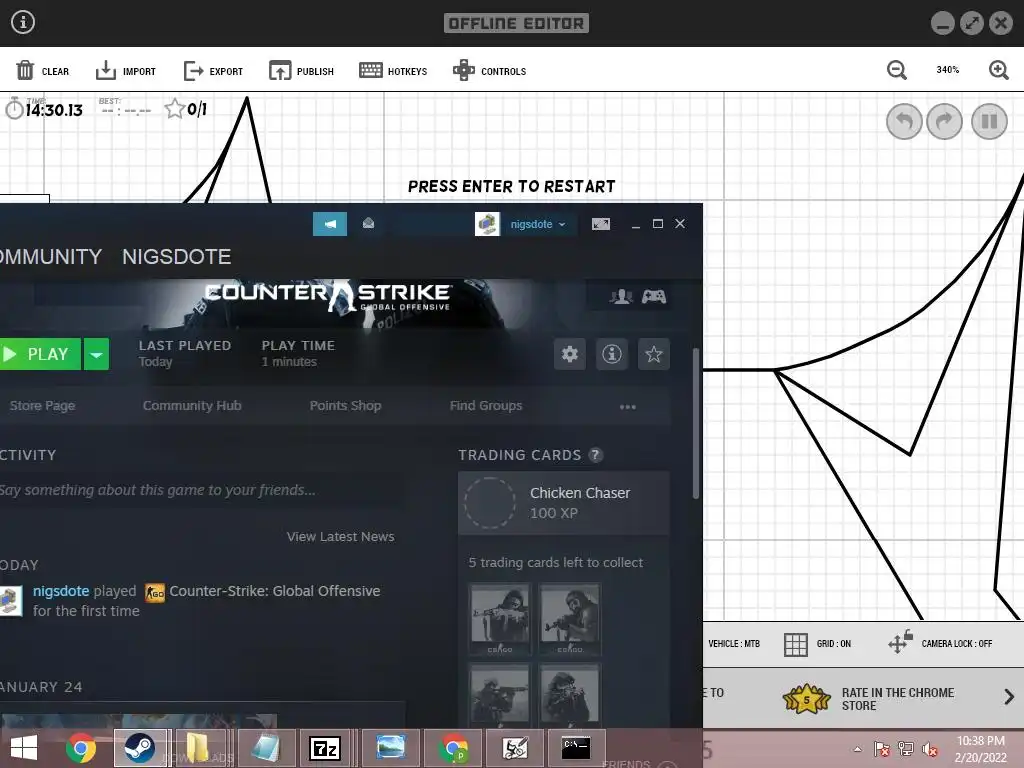Import a track in offline editor
This screenshot has width=1024, height=768.
click(125, 71)
